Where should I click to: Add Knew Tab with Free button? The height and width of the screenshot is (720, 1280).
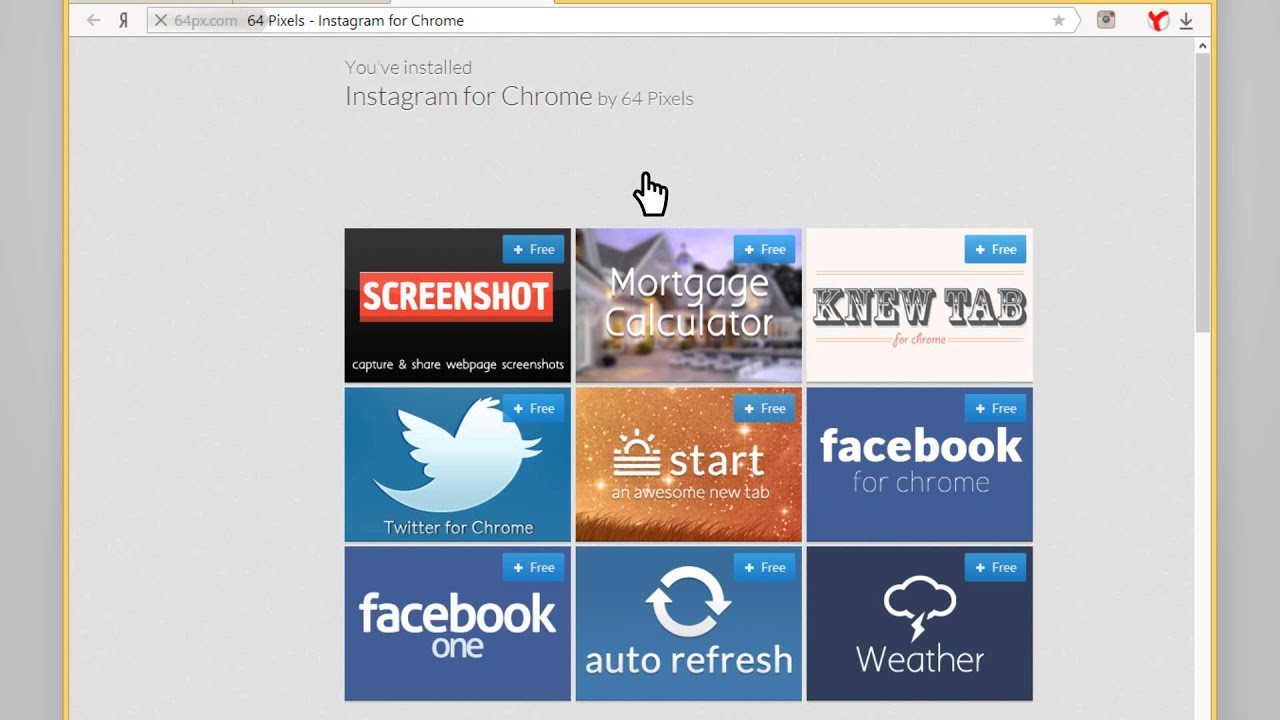pos(995,249)
